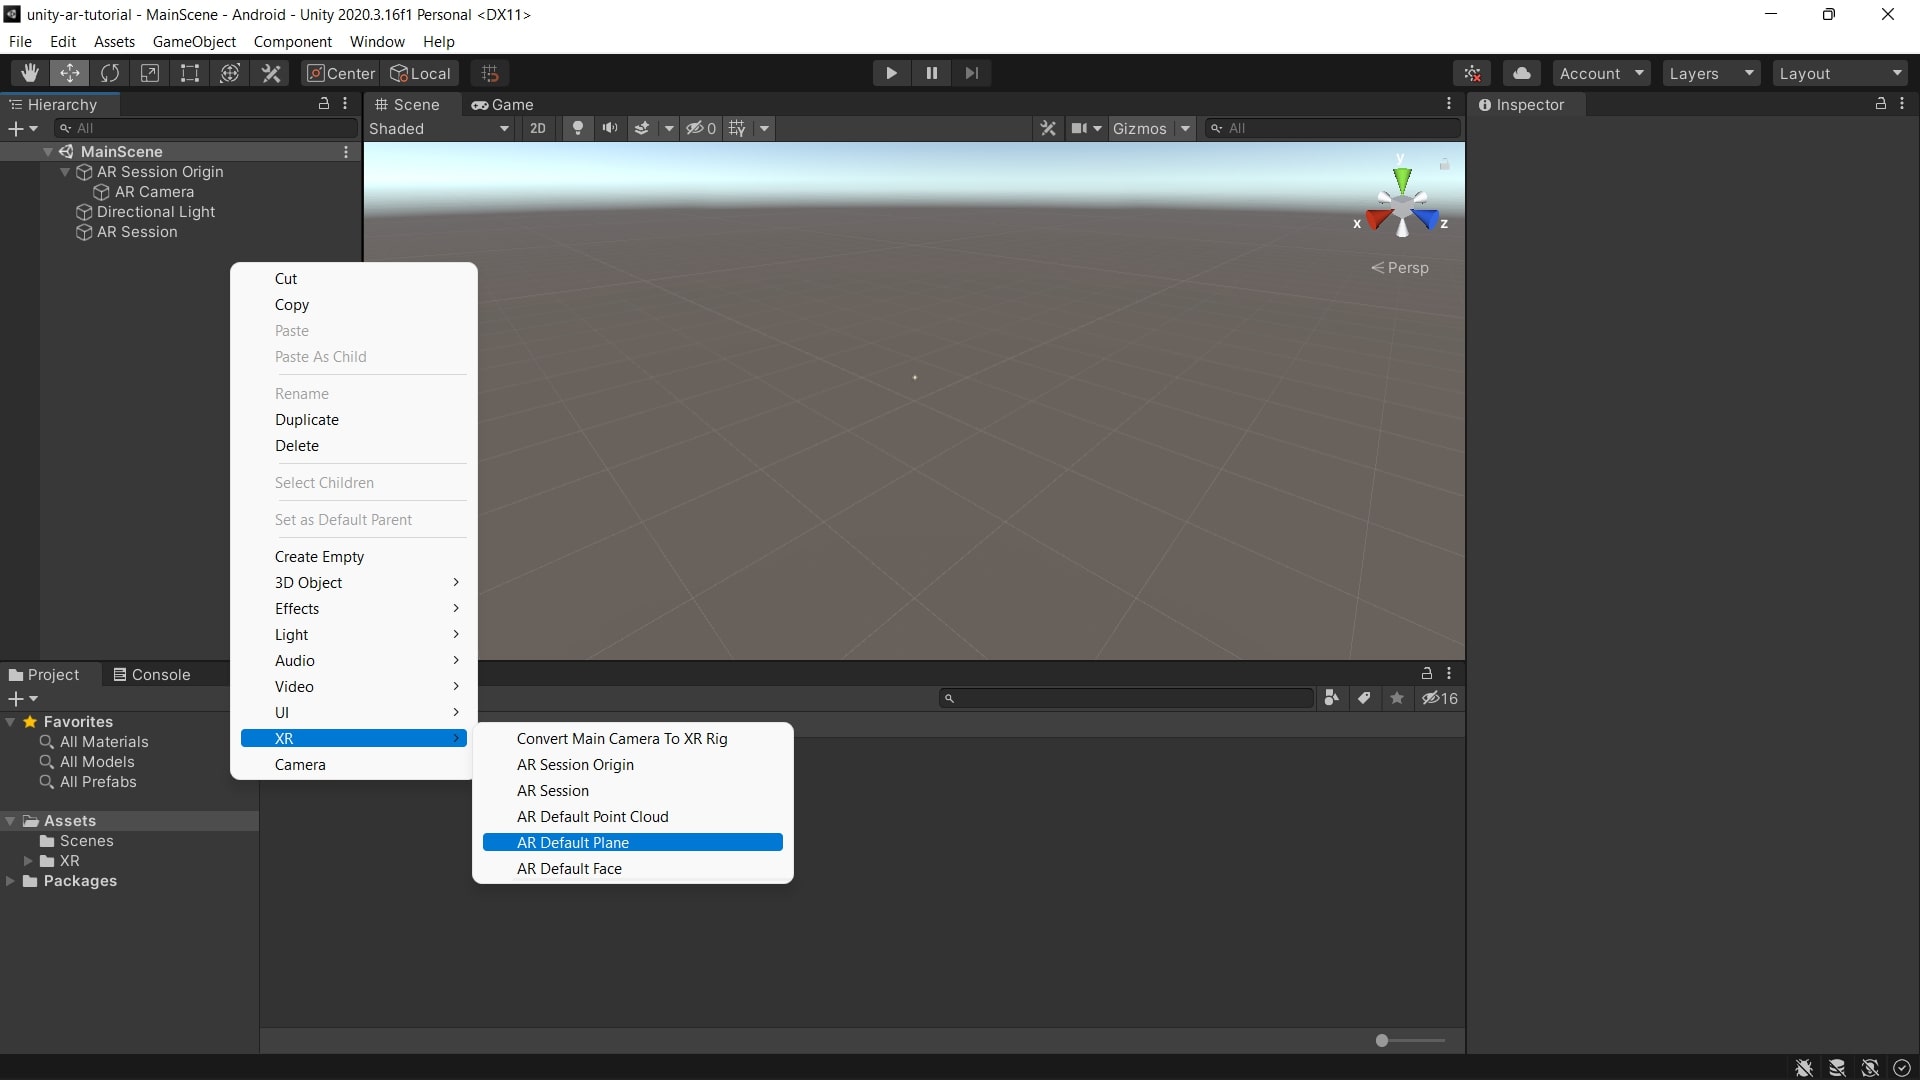Viewport: 1920px width, 1080px height.
Task: Toggle scene lighting
Action: 577,128
